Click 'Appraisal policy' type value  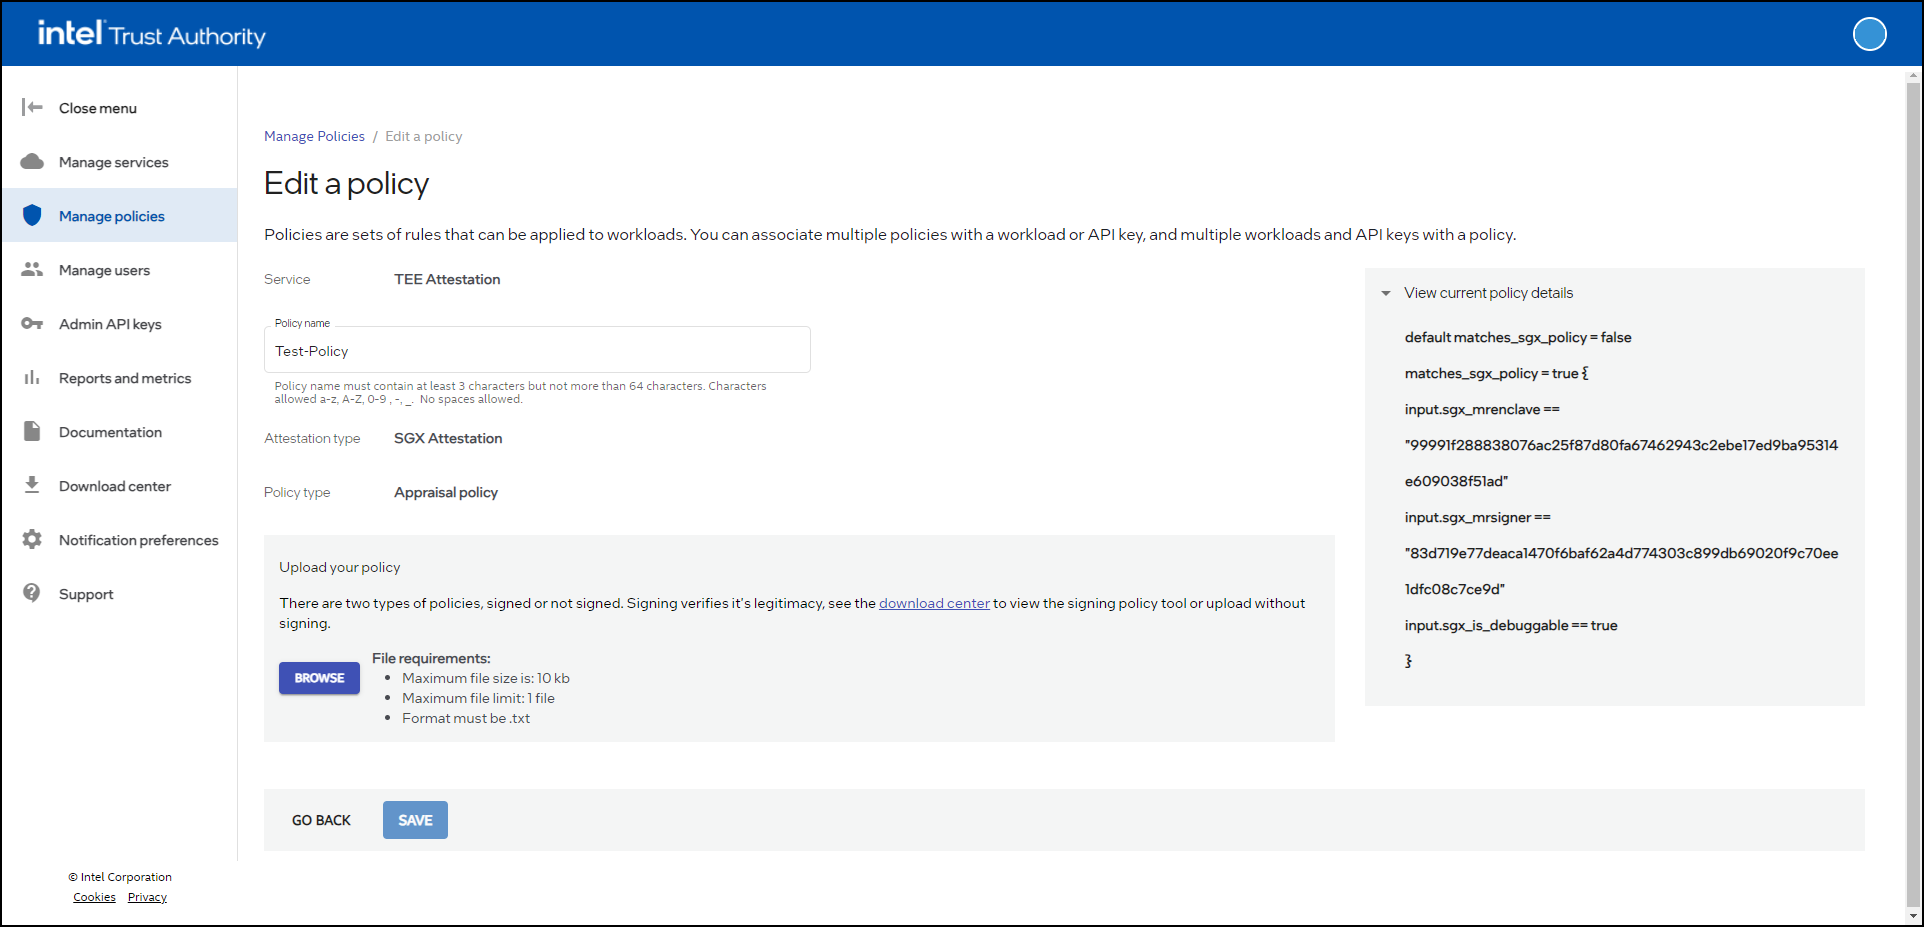click(x=446, y=492)
